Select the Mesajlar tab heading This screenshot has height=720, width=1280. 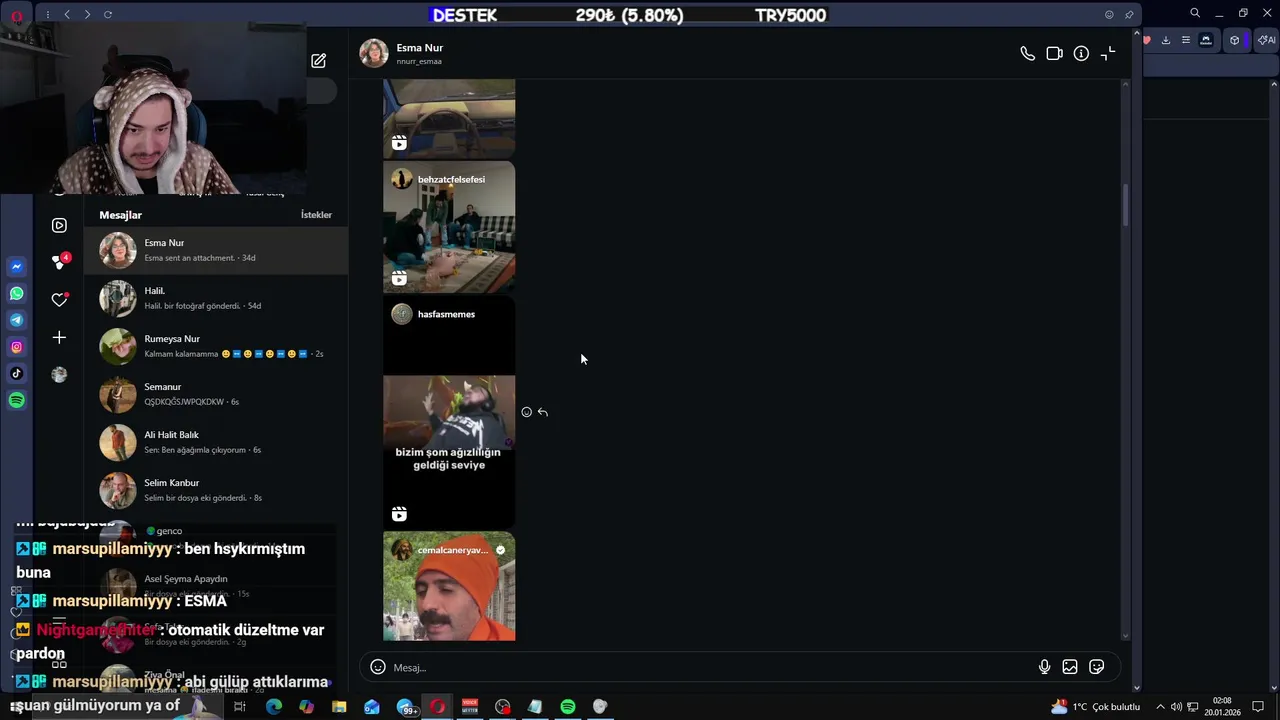tap(120, 215)
